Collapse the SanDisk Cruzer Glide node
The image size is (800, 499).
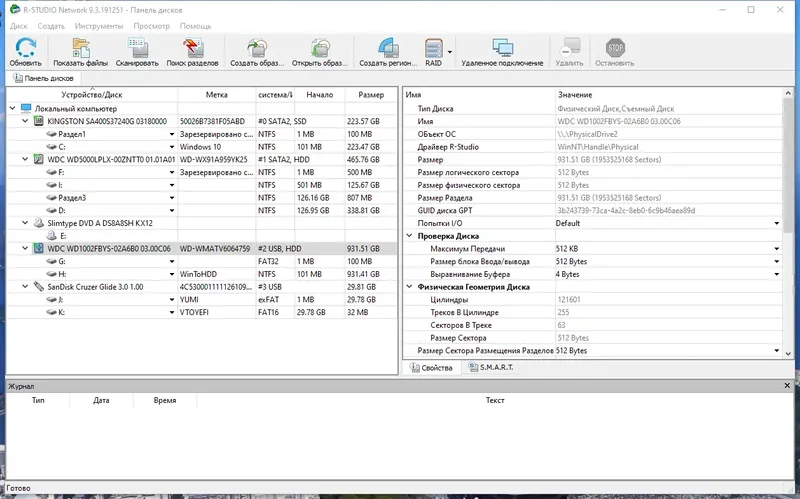(x=25, y=287)
